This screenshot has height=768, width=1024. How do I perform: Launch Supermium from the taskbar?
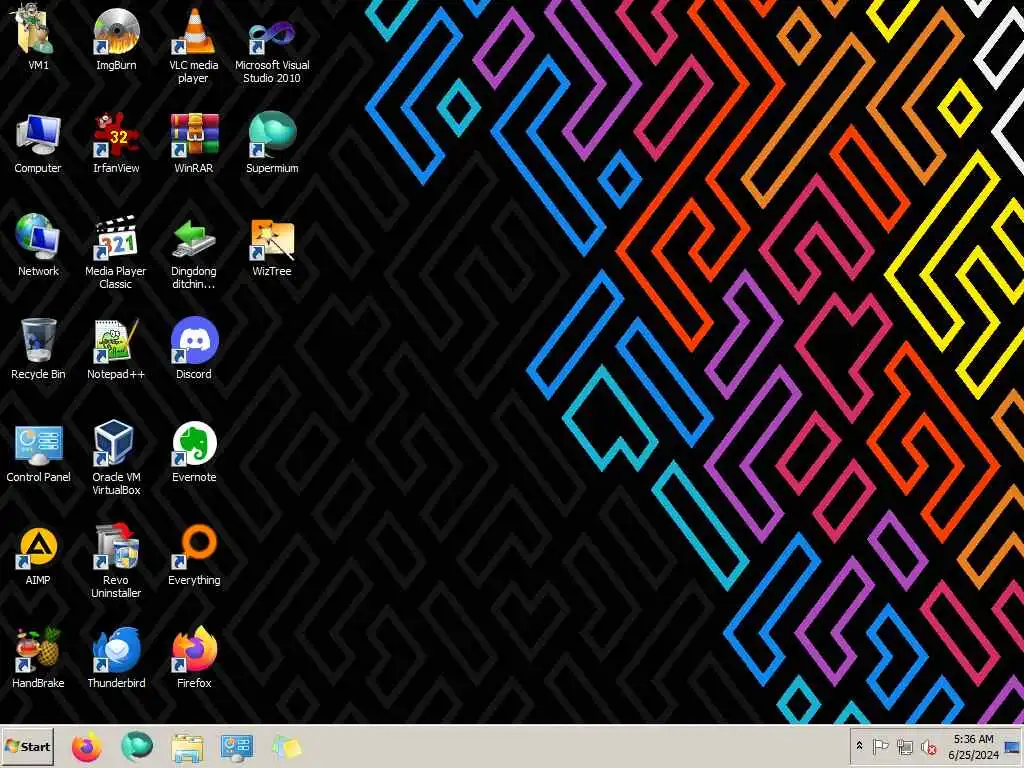[136, 746]
